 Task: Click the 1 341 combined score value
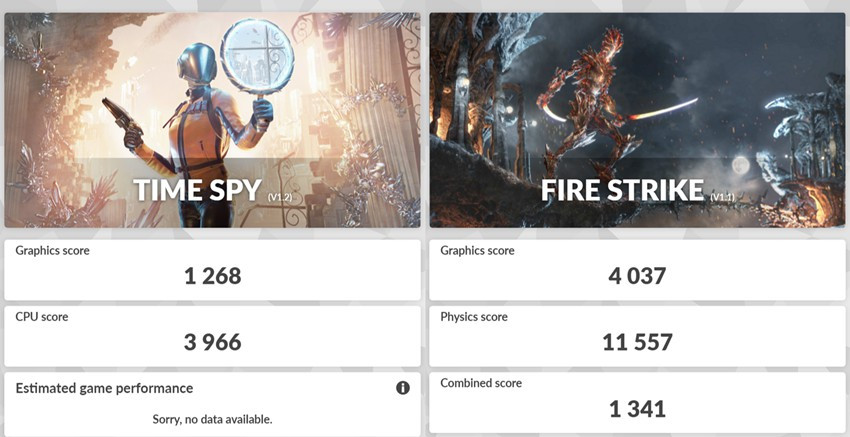point(638,409)
